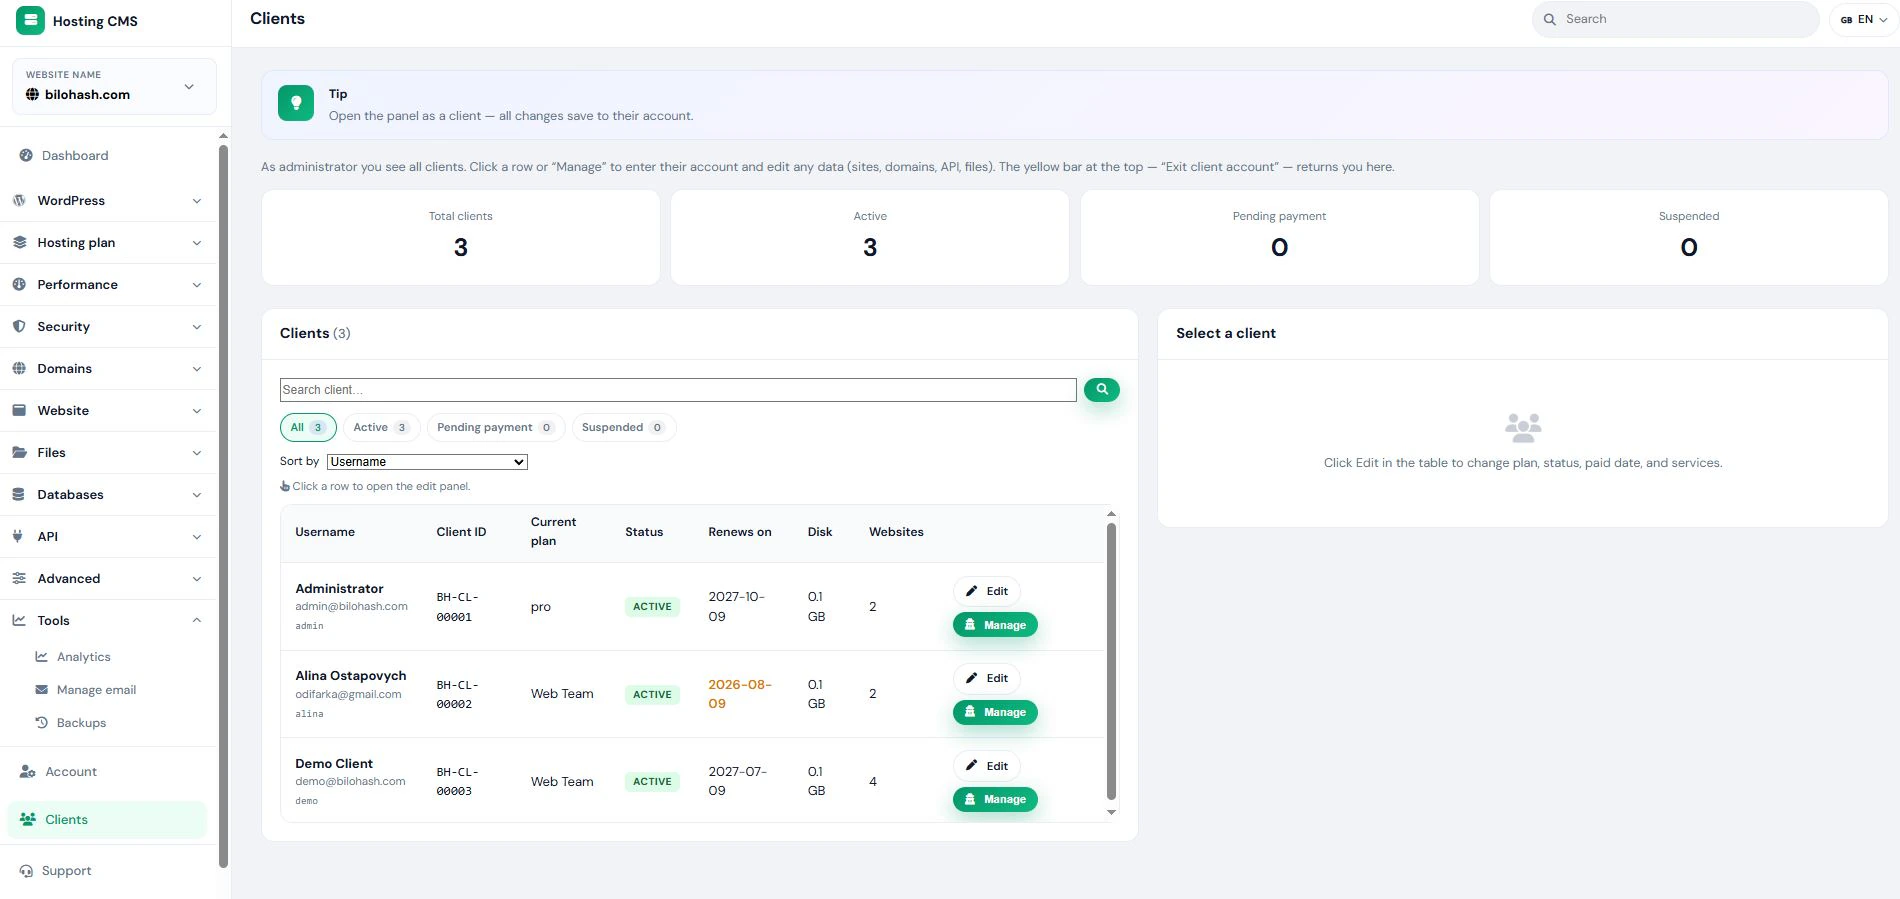Viewport: 1900px width, 899px height.
Task: Expand the WordPress menu chevron
Action: [196, 201]
